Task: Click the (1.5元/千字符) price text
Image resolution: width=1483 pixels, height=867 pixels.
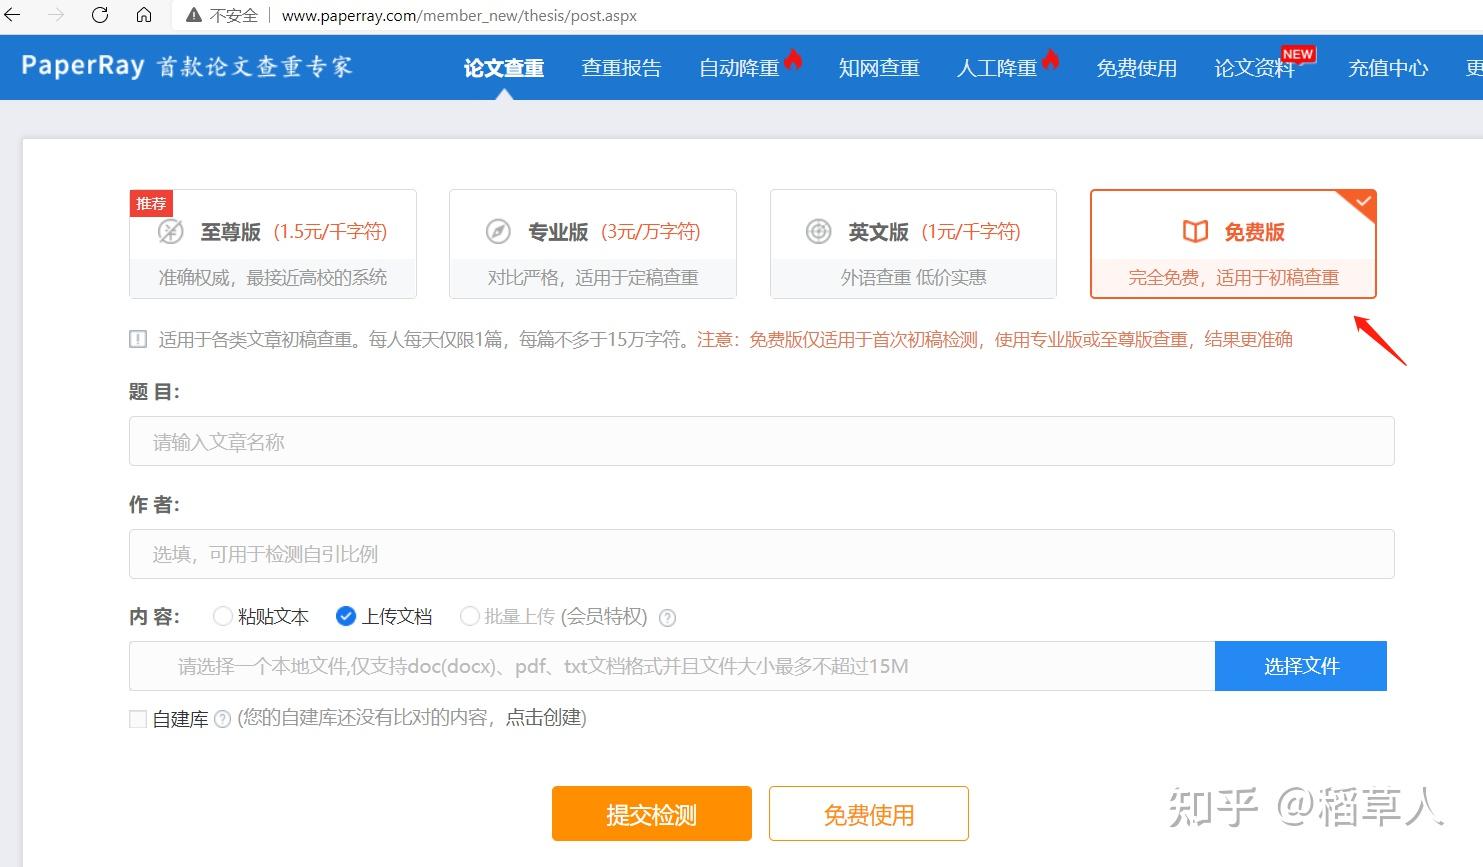Action: [330, 232]
